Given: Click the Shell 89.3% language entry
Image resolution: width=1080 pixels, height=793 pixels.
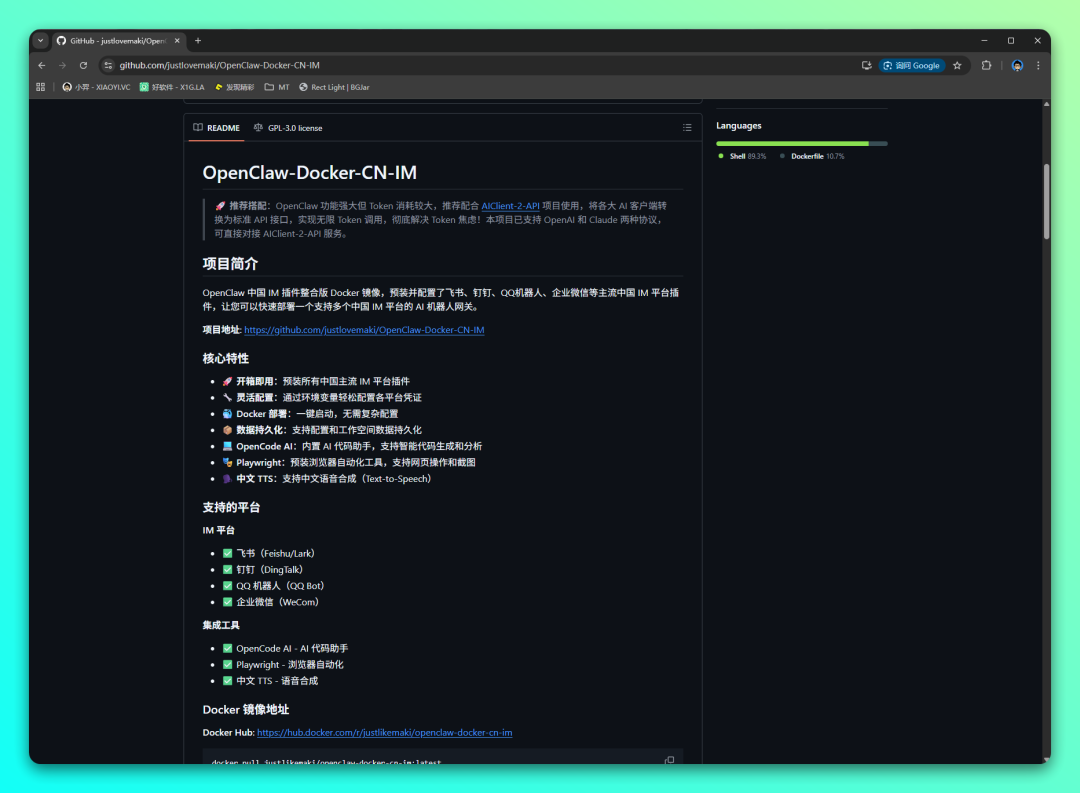Looking at the screenshot, I should click(742, 156).
